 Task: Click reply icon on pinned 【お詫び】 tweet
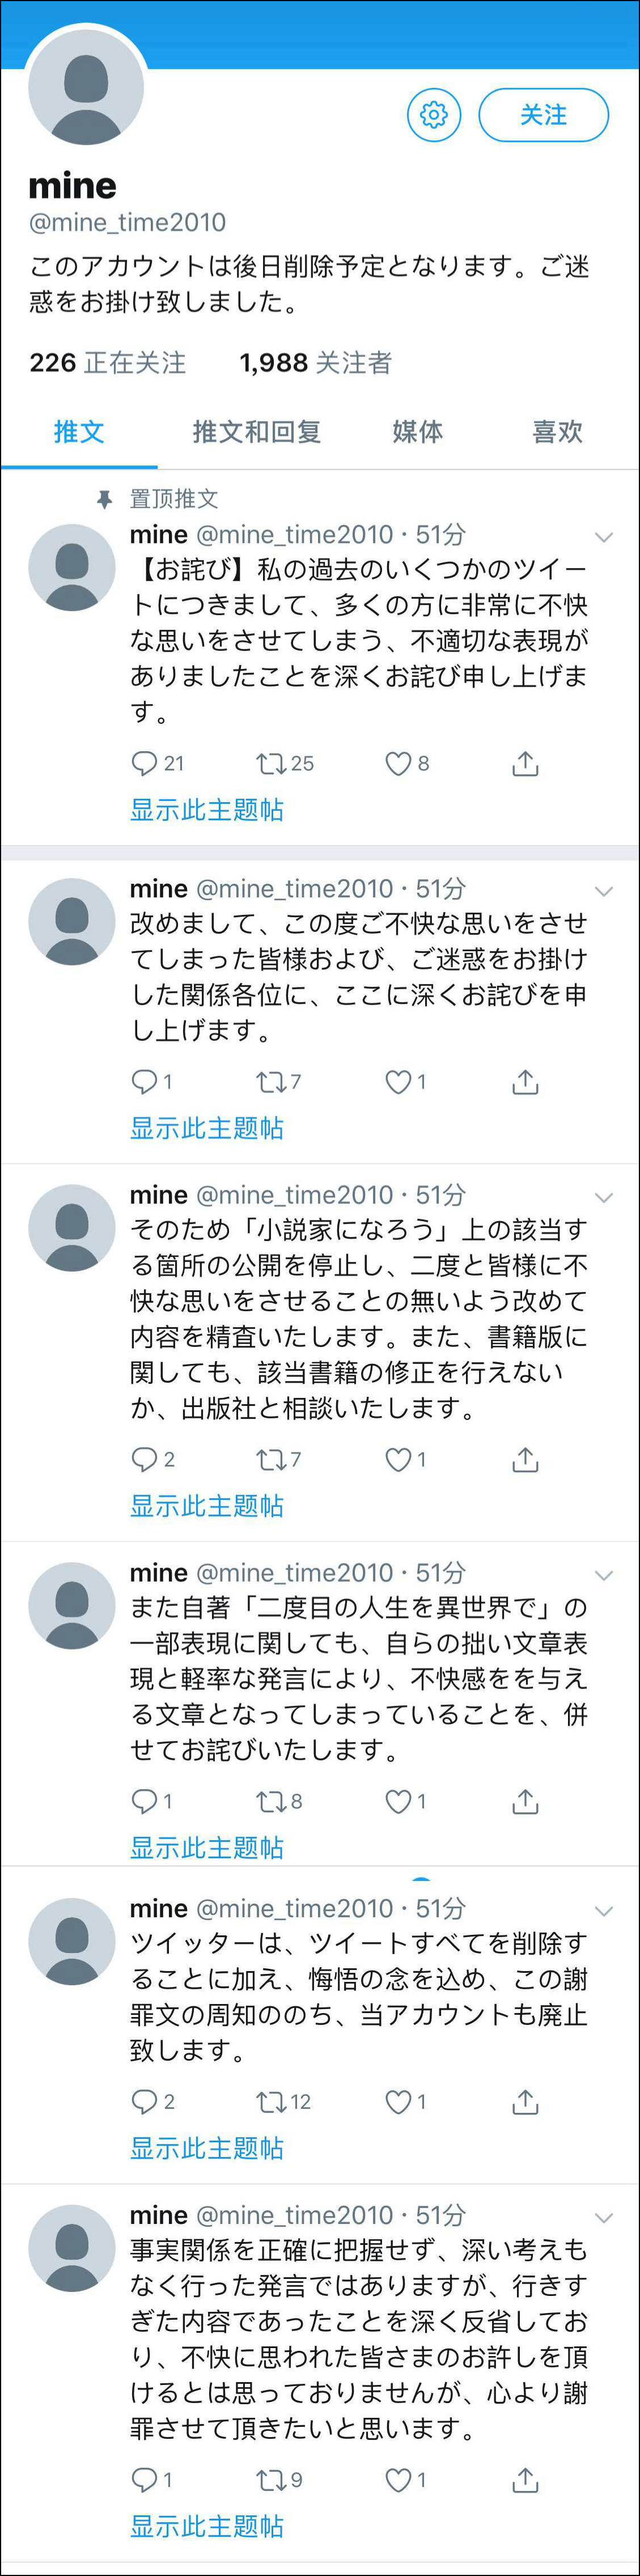(x=145, y=764)
